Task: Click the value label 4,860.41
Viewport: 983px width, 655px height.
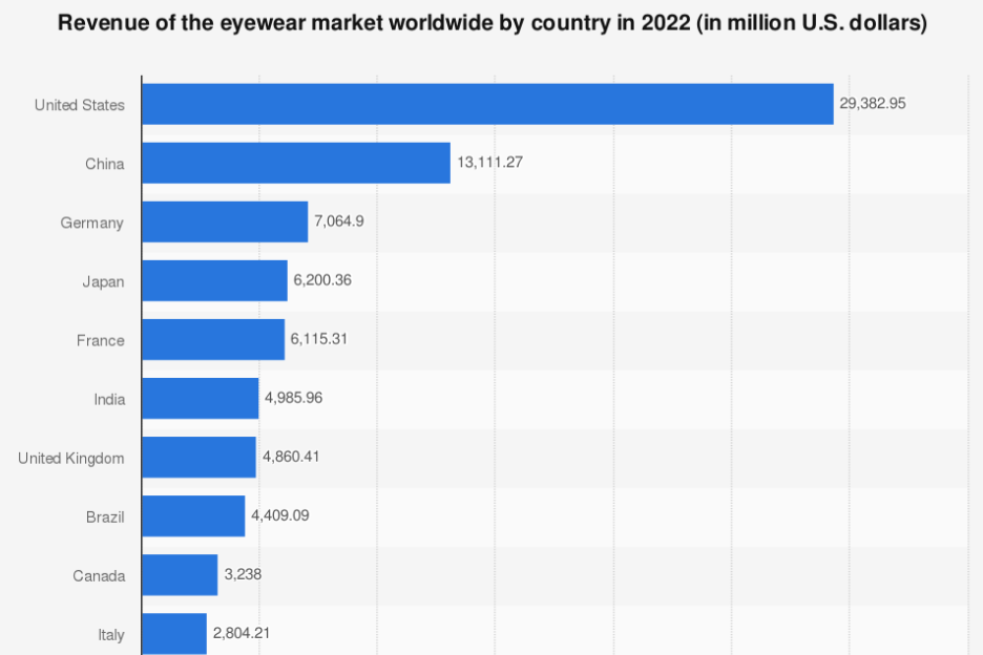Action: 291,457
